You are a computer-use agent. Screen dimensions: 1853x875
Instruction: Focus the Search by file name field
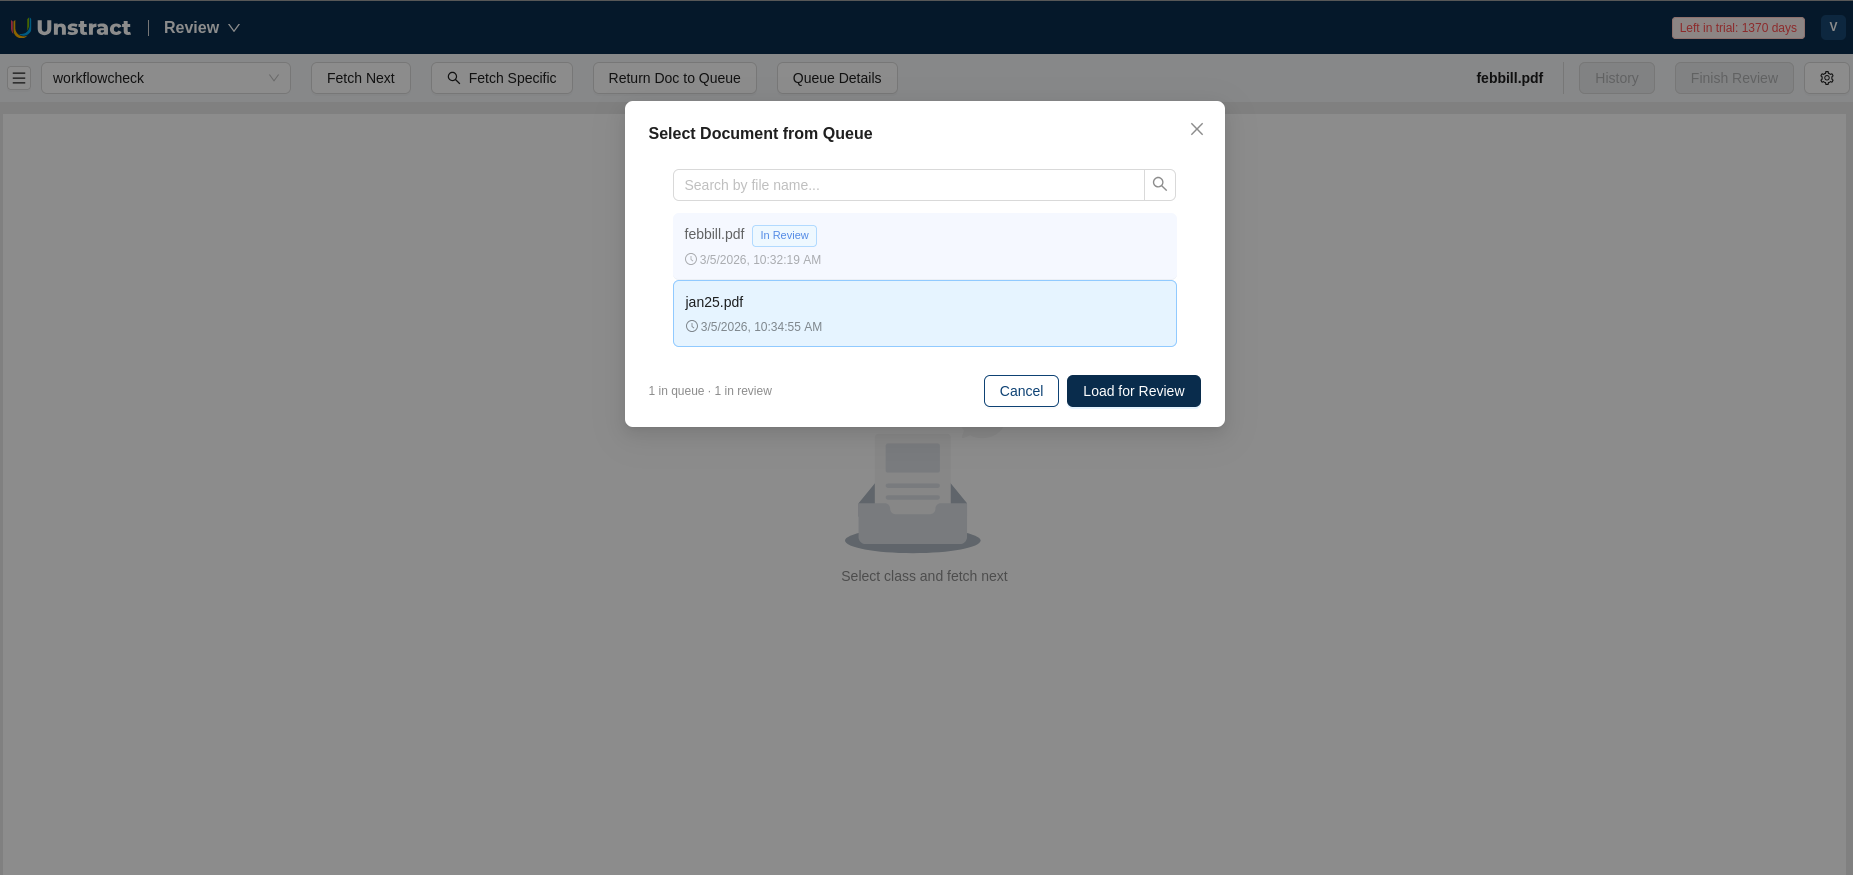coord(909,185)
